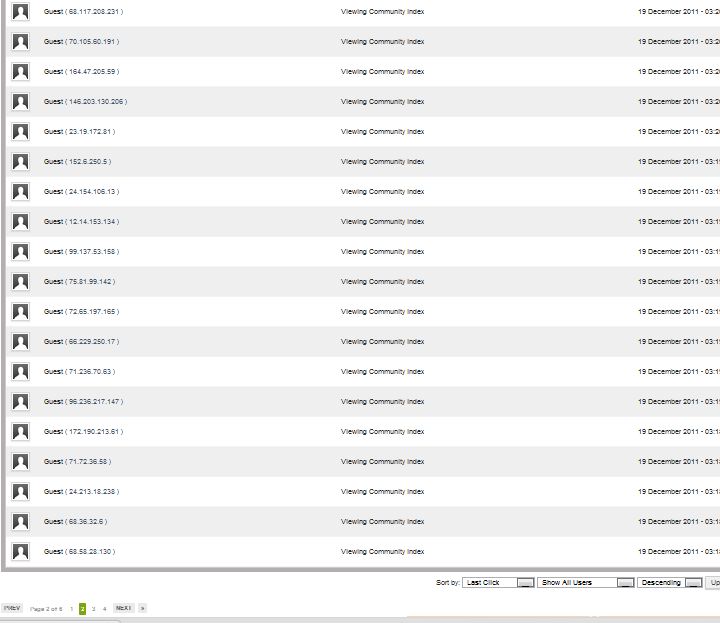Click IP text 164.47.205.59

point(92,72)
